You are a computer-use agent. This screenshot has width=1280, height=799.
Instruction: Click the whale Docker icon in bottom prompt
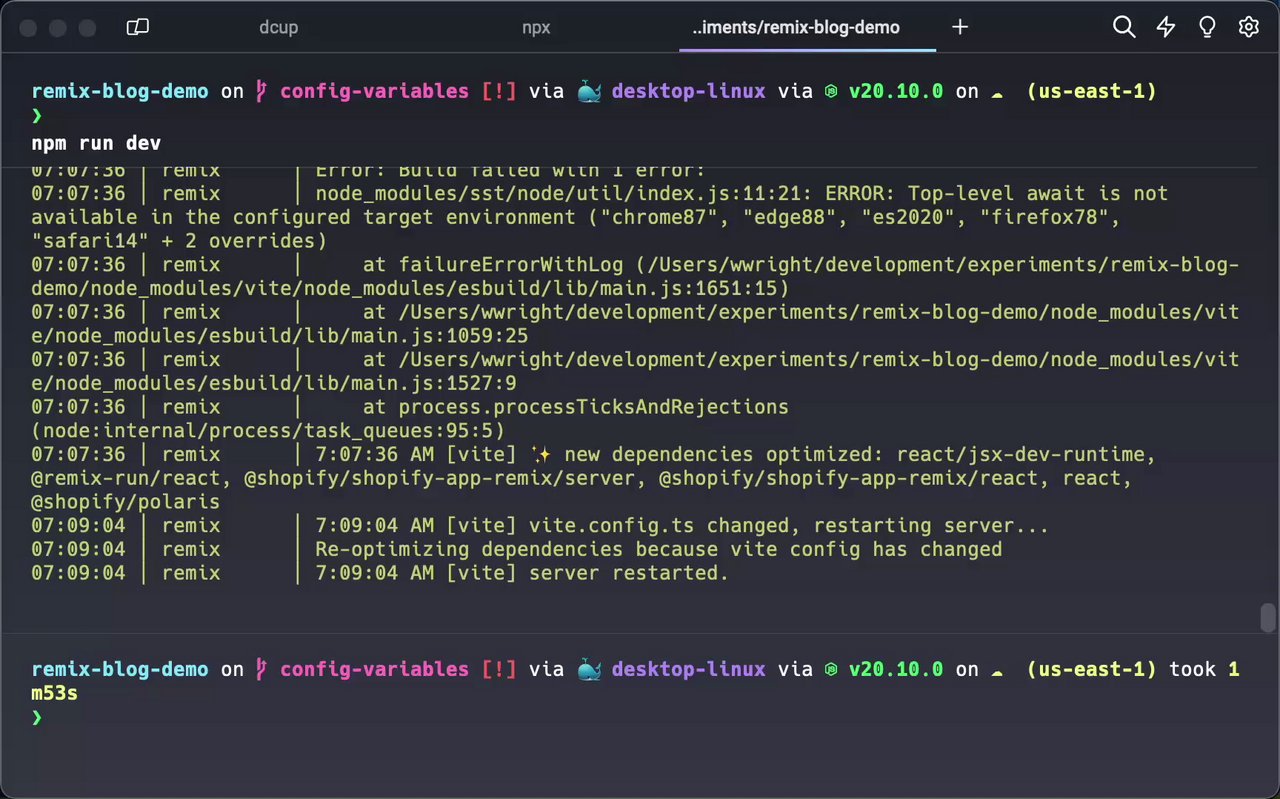point(589,669)
